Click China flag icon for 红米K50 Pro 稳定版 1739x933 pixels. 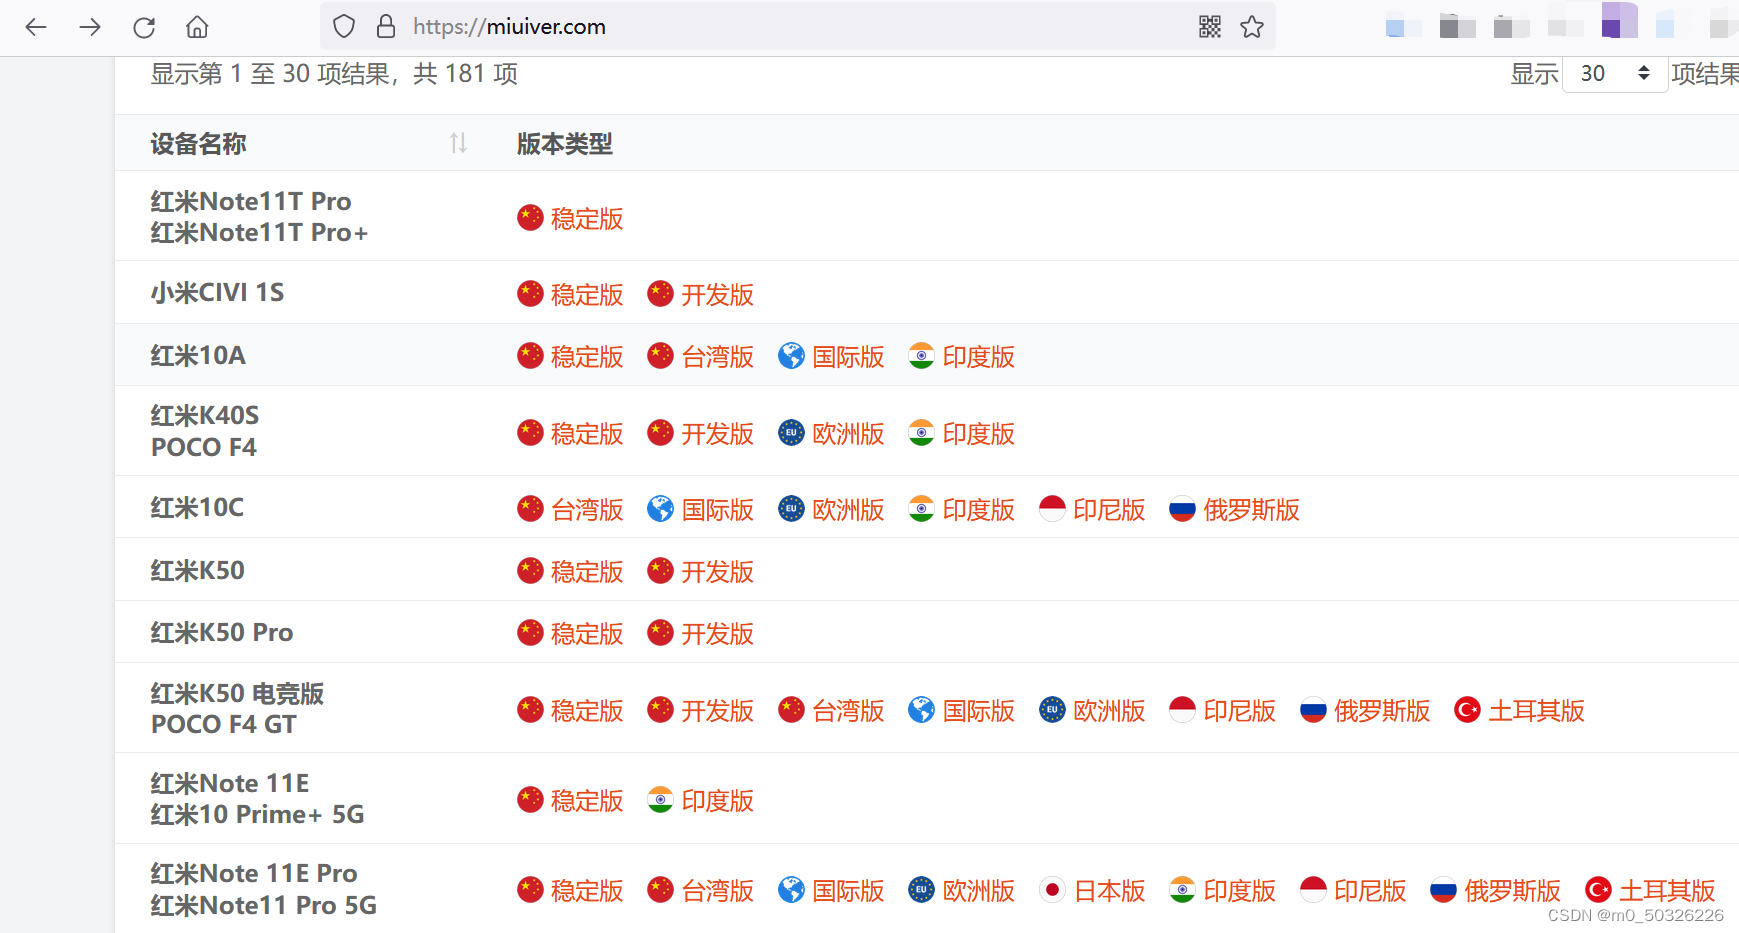point(530,633)
